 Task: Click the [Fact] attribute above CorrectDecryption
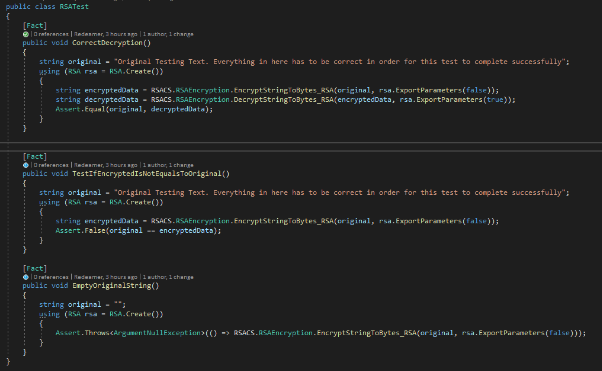coord(35,25)
